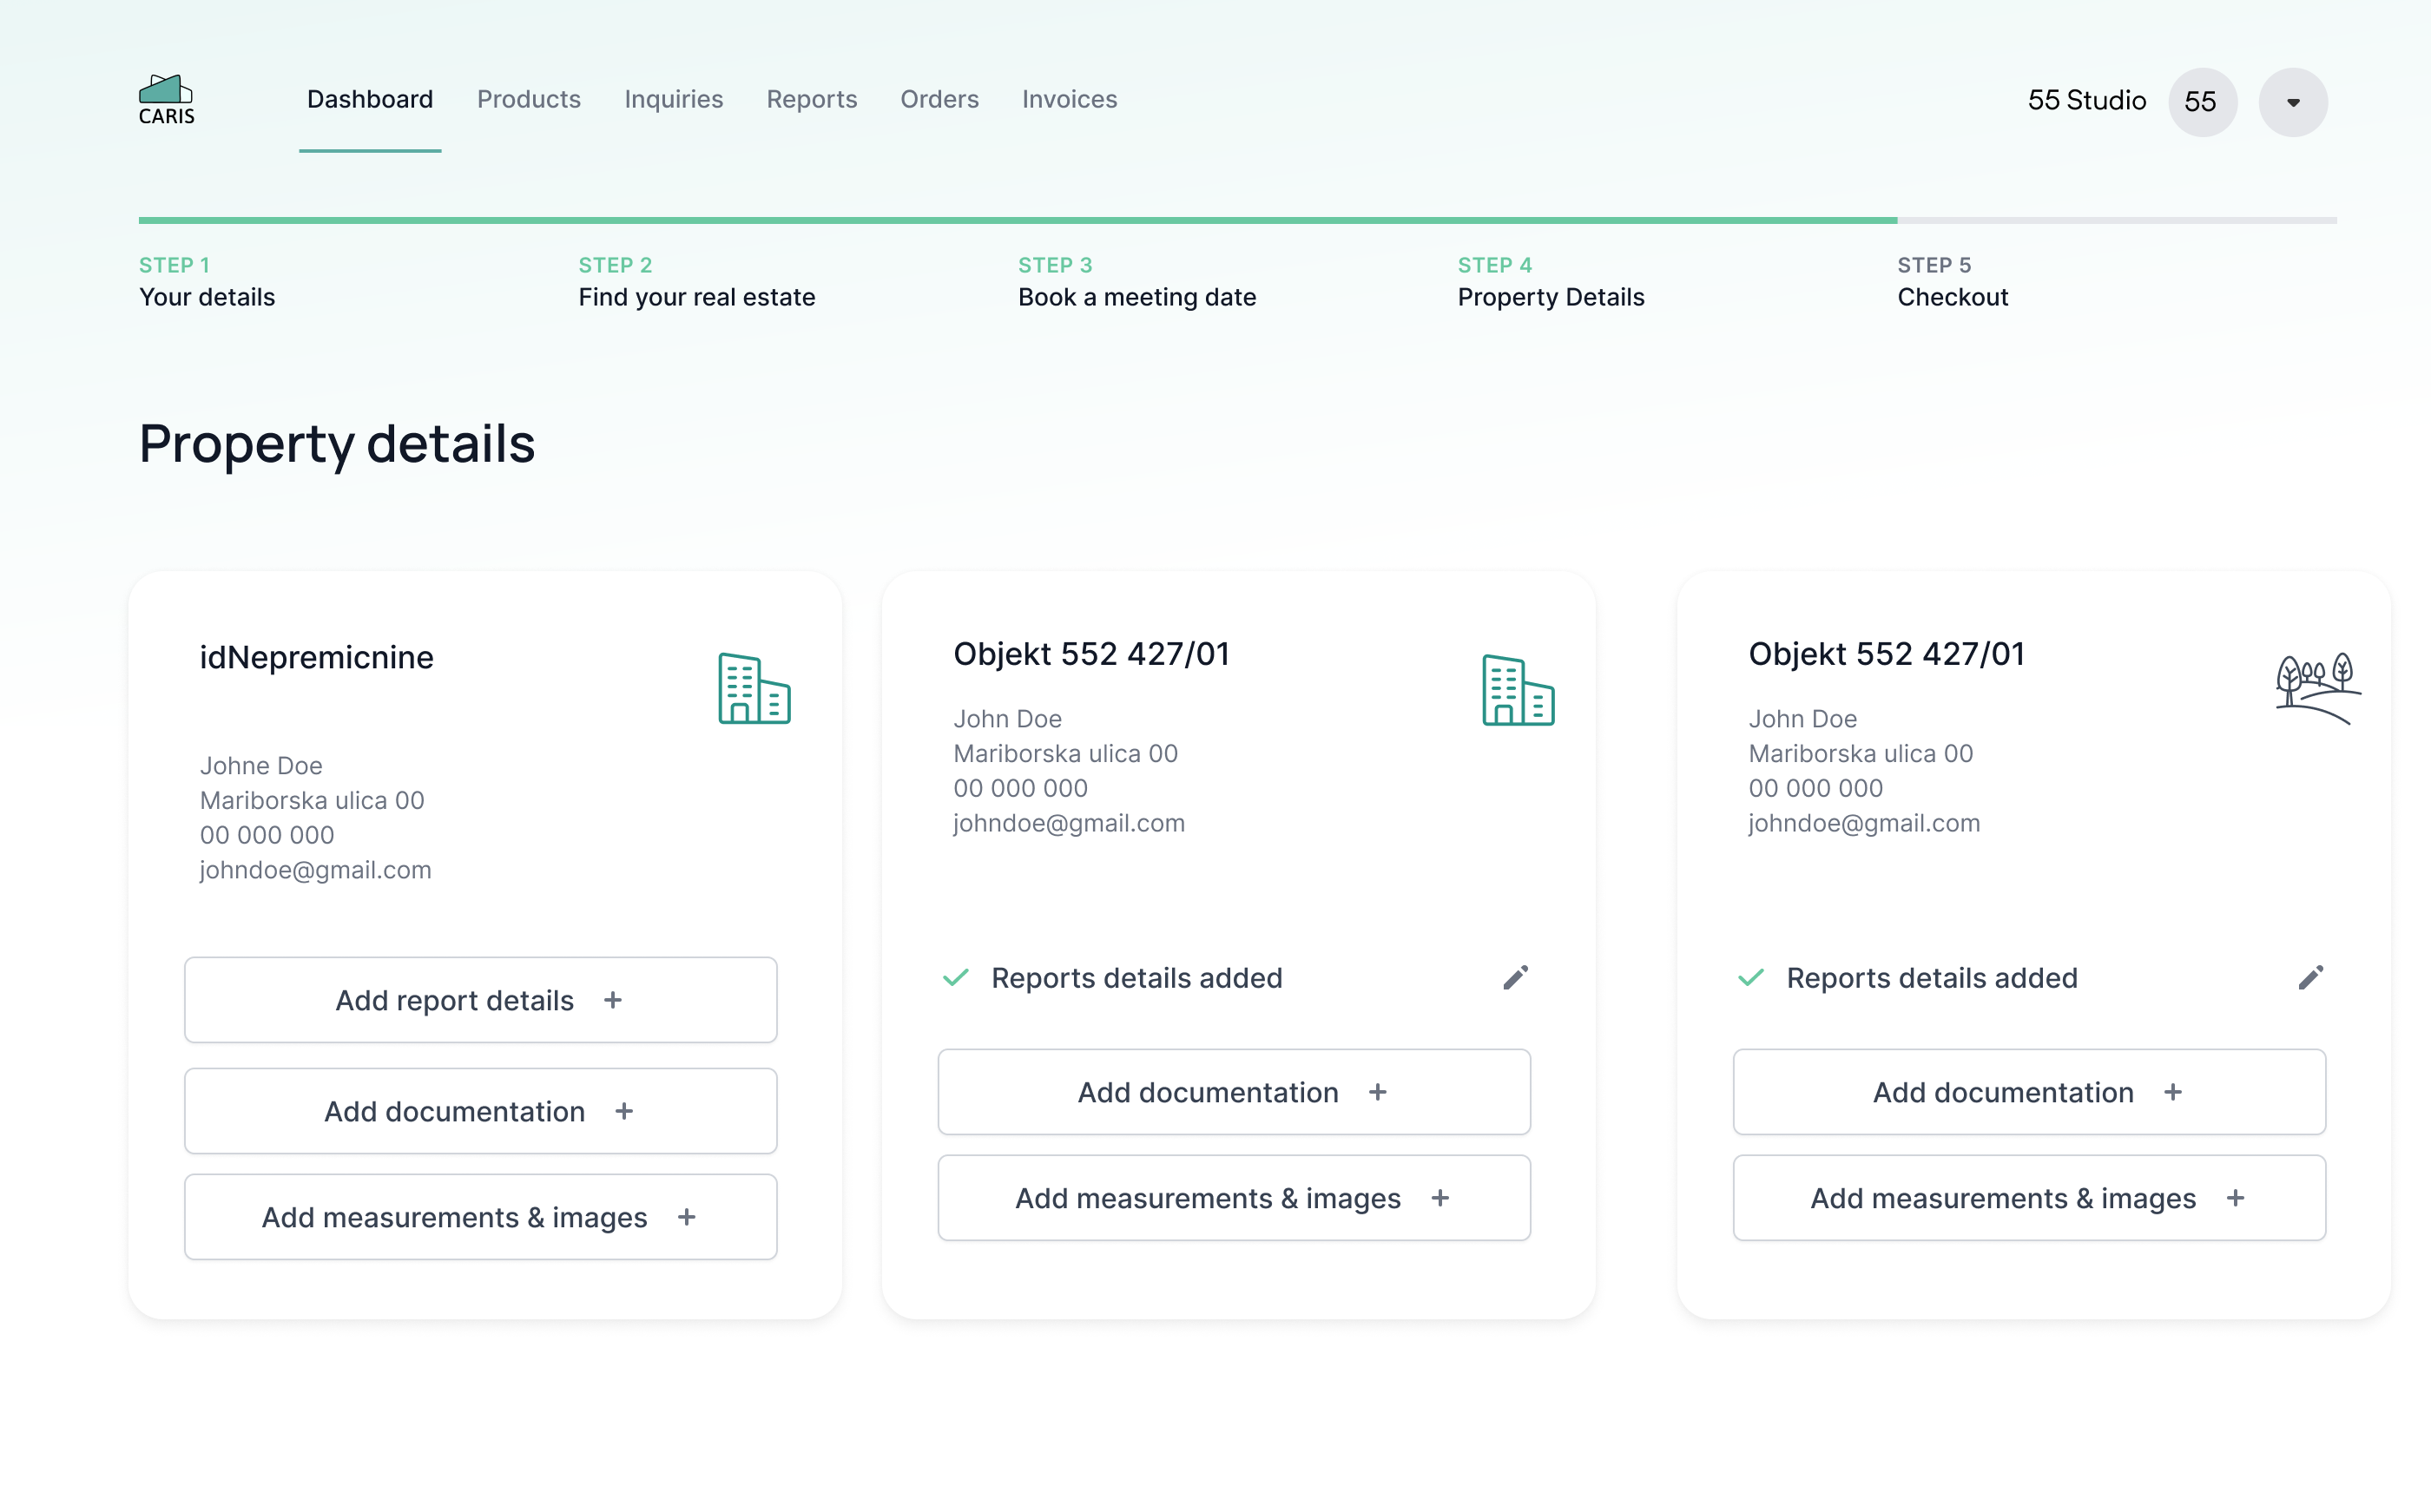Click the building icon on idNepremicnine card

[x=753, y=689]
